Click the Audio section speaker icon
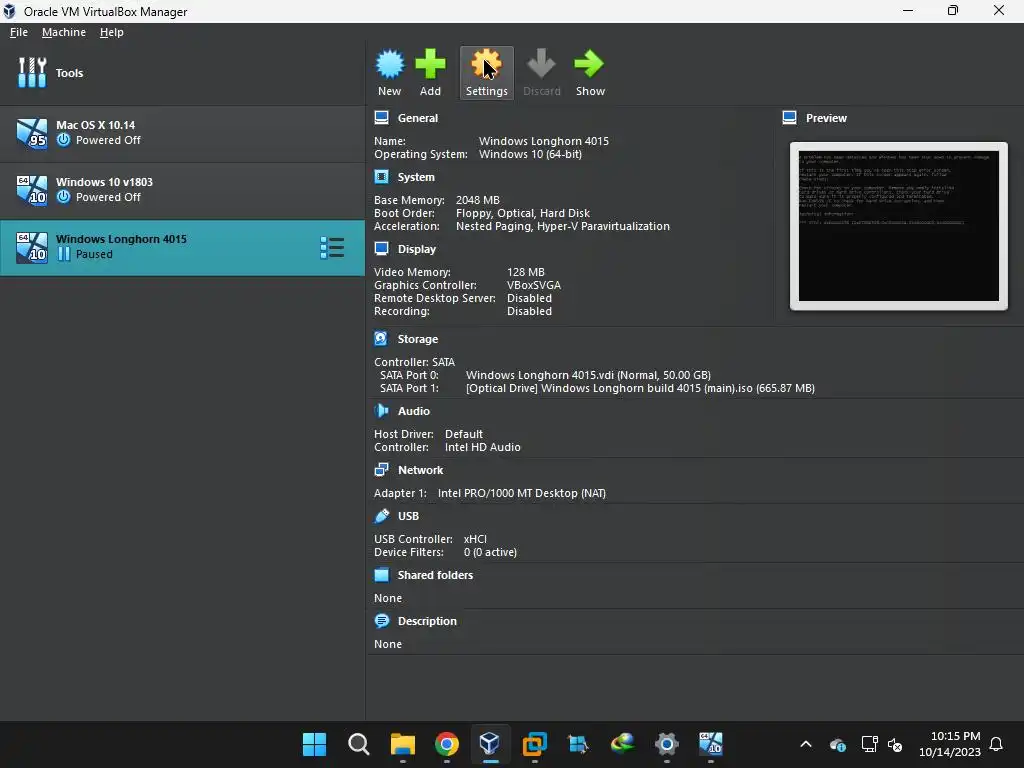 [381, 411]
